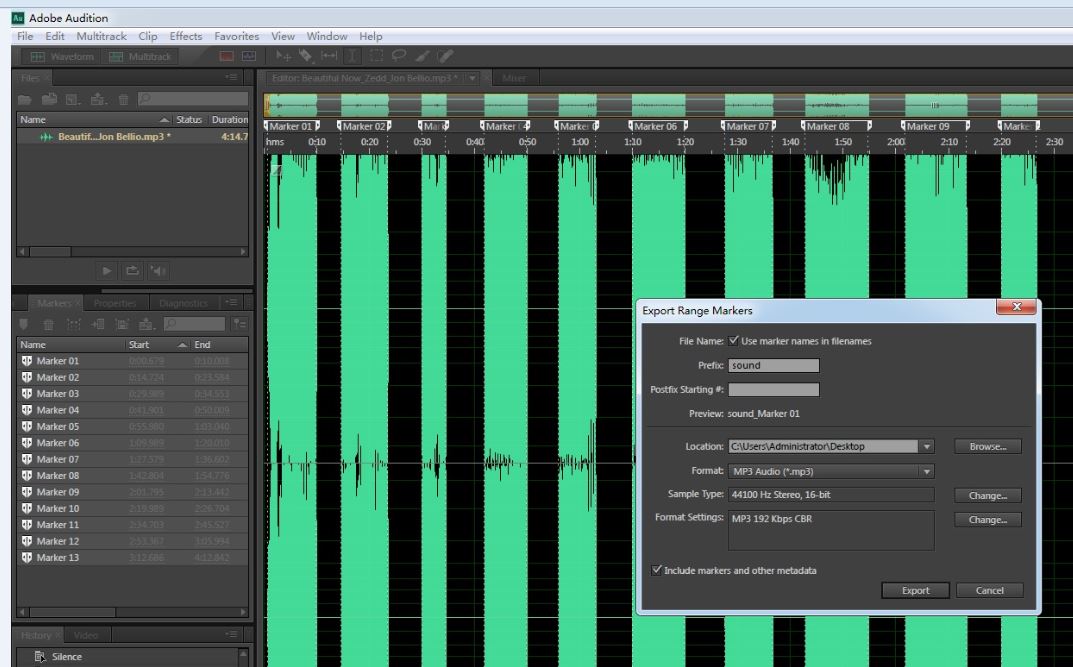The width and height of the screenshot is (1073, 667).
Task: Uncheck Use marker names in filenames
Action: pos(735,341)
